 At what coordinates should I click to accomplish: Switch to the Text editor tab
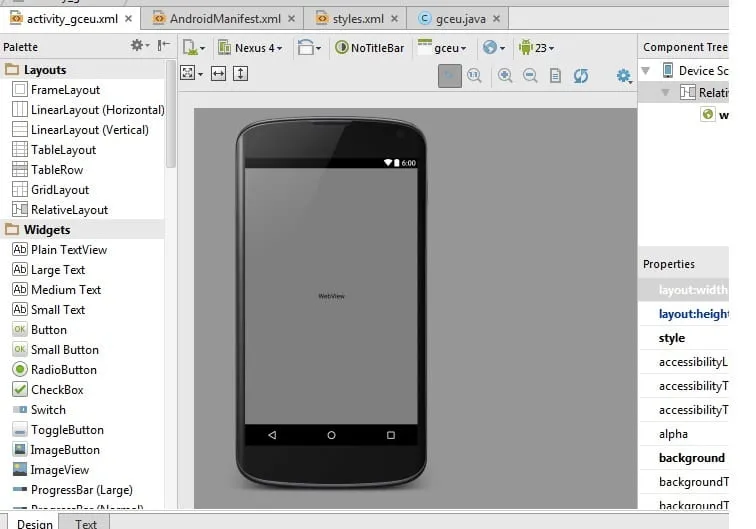tap(86, 523)
